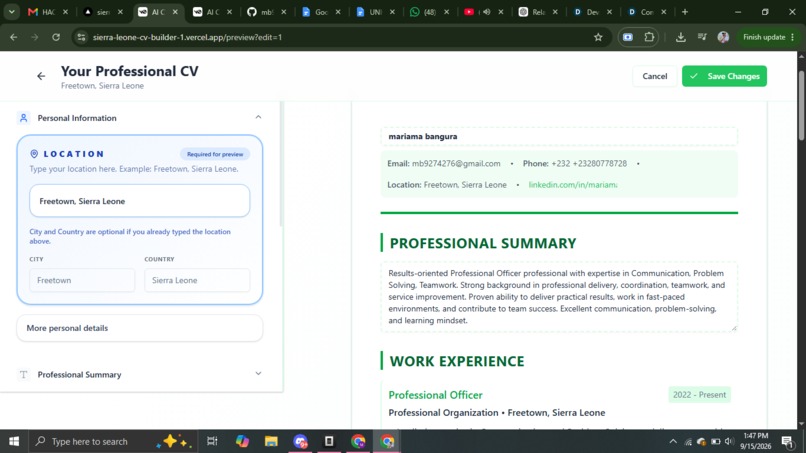Click the 2022 - Present date badge
This screenshot has height=453, width=806.
point(700,395)
